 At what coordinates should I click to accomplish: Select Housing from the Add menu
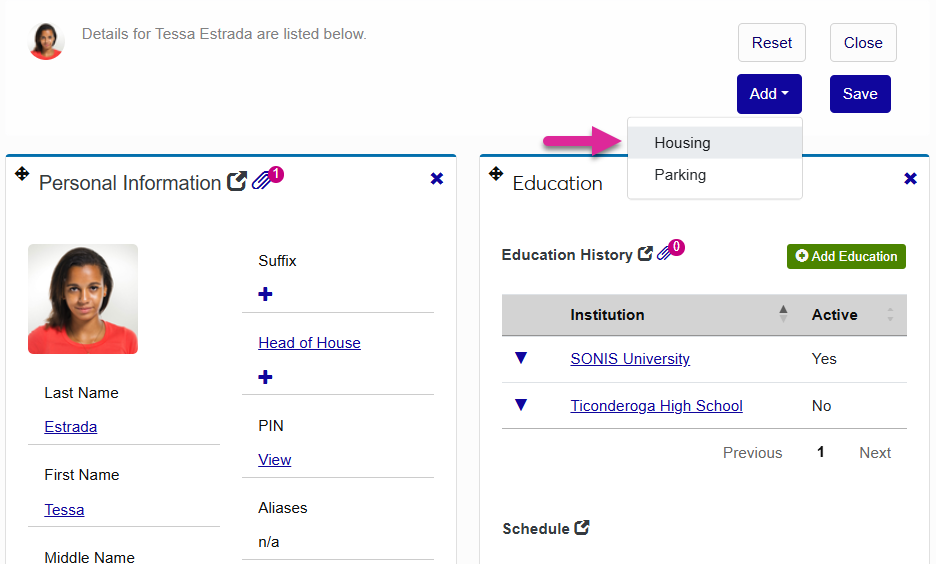(x=683, y=143)
